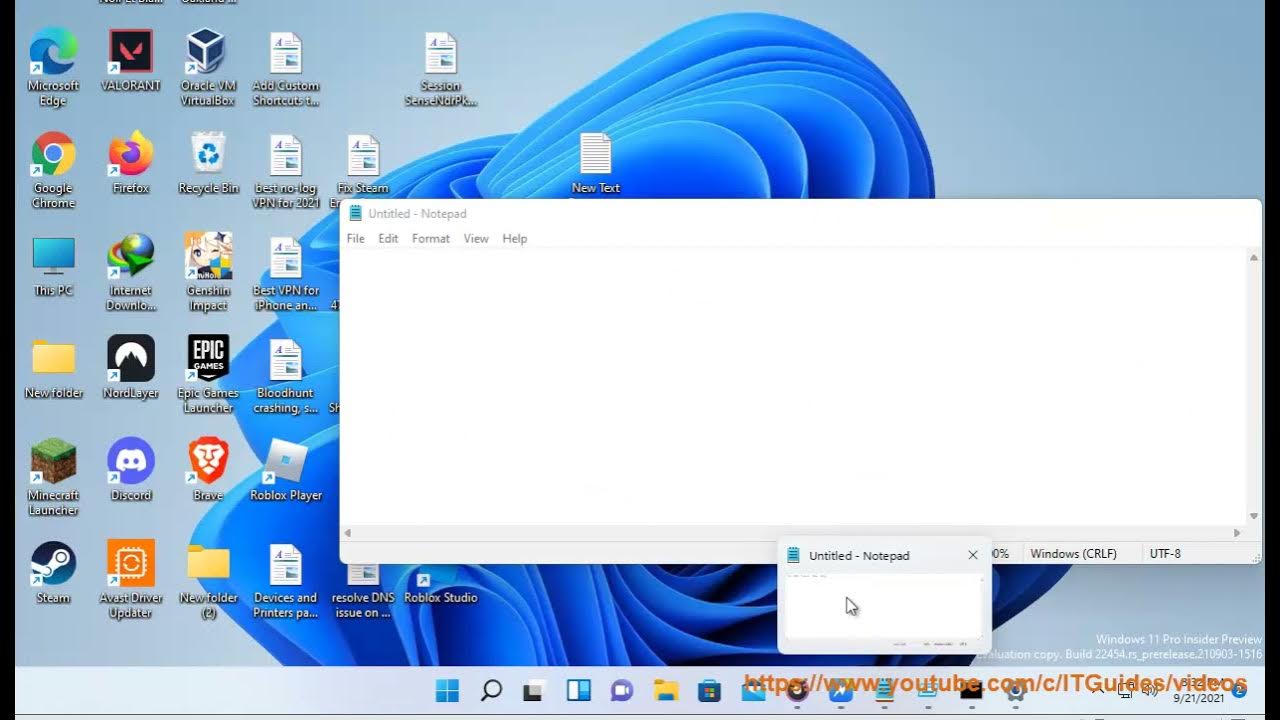Select New folder (2) desktop icon

coord(208,580)
